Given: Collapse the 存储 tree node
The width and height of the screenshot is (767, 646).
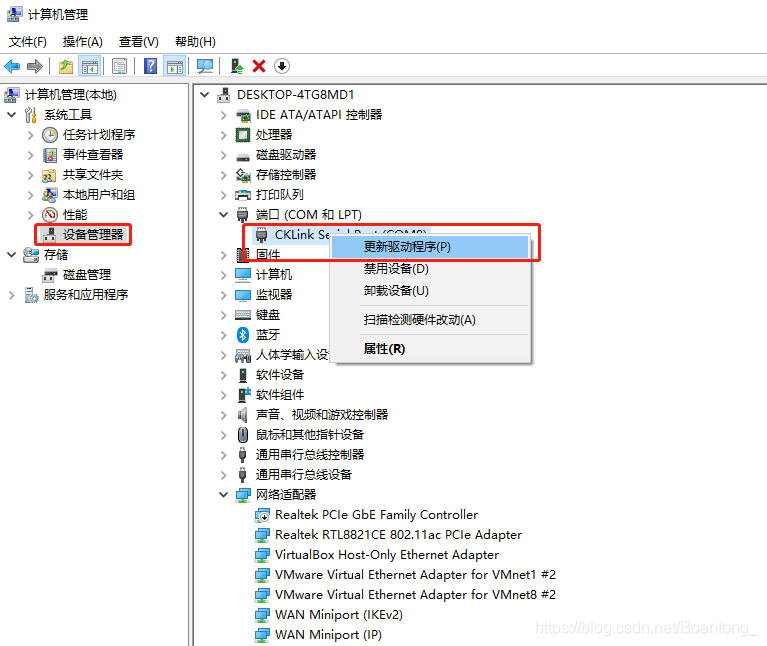Looking at the screenshot, I should coord(12,255).
